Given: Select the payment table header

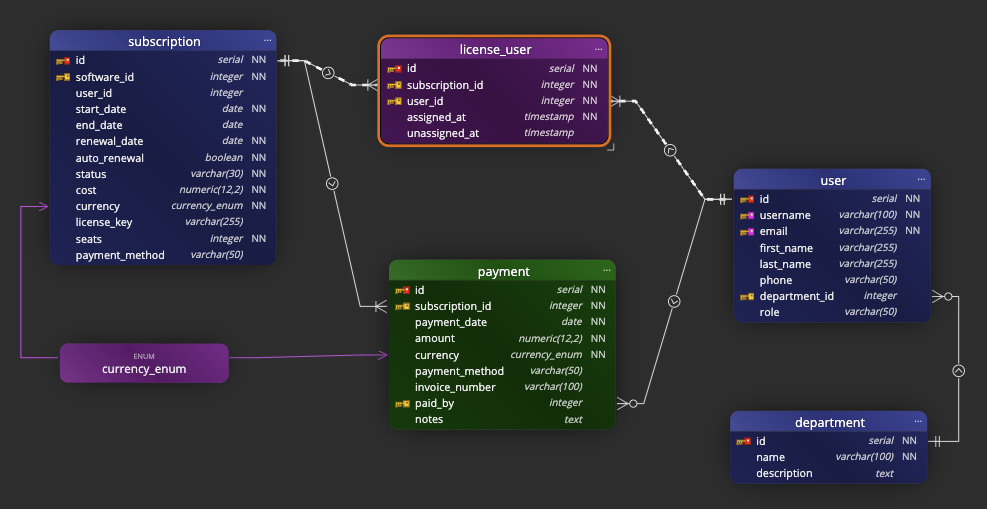Looking at the screenshot, I should 502,271.
